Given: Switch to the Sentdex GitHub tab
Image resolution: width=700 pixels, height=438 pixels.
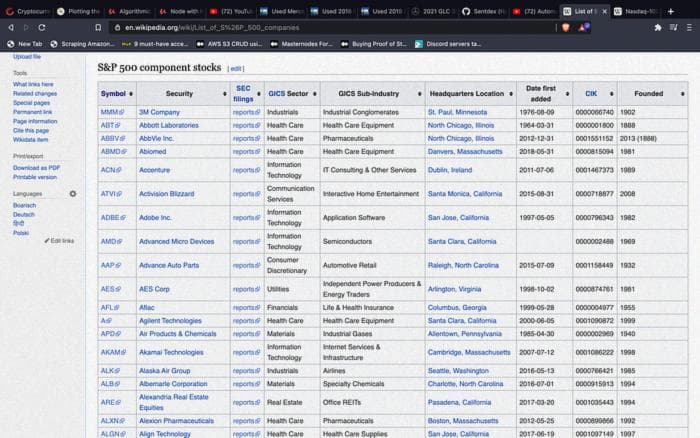Looking at the screenshot, I should tap(484, 12).
